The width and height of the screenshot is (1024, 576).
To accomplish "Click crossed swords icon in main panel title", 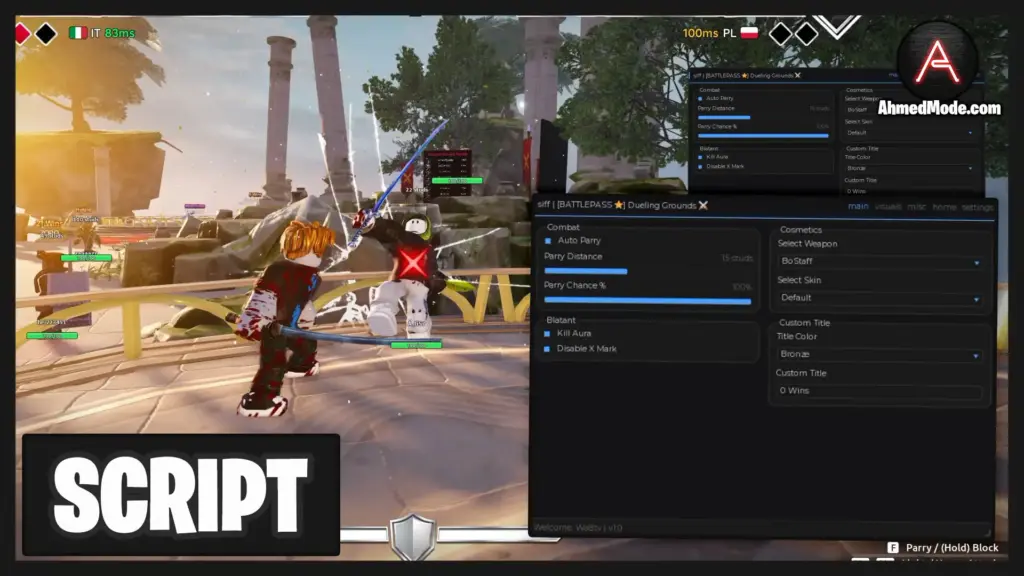I will click(703, 205).
